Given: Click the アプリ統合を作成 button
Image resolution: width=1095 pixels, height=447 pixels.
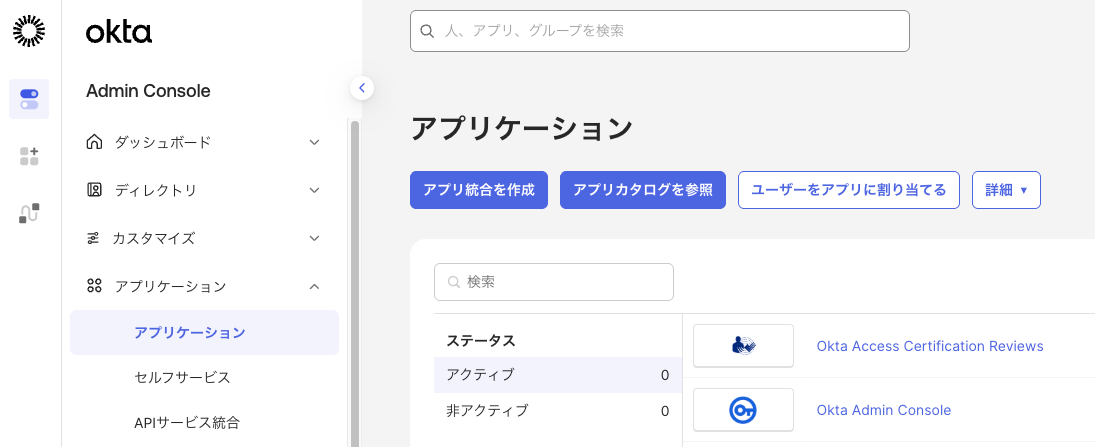Looking at the screenshot, I should pyautogui.click(x=479, y=190).
